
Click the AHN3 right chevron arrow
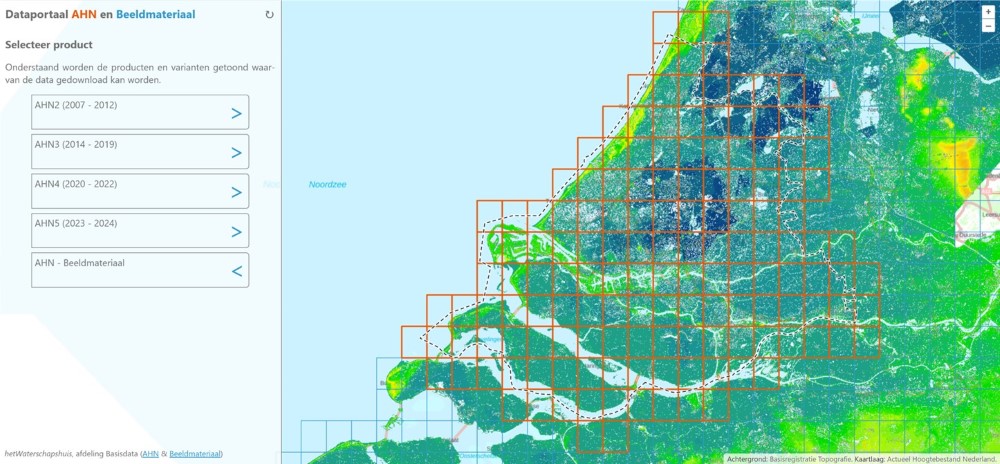(237, 153)
